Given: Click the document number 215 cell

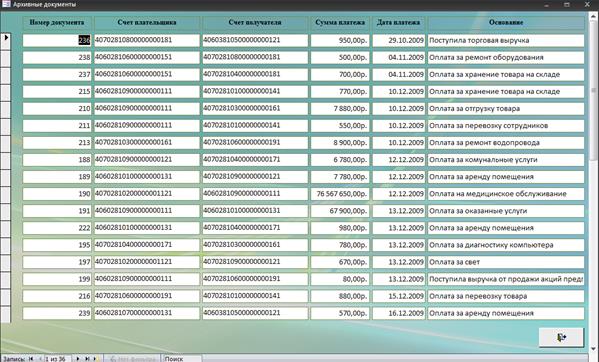Looking at the screenshot, I should coord(57,92).
